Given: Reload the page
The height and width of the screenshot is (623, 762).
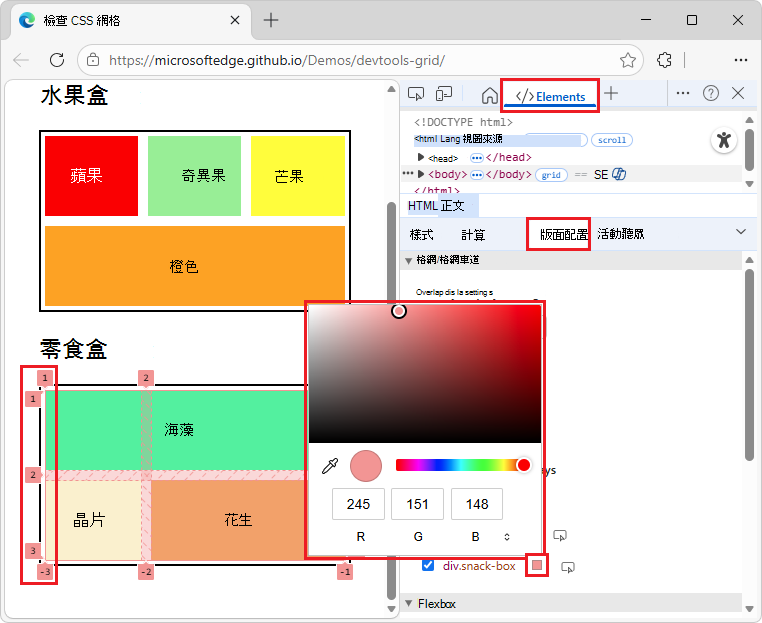Looking at the screenshot, I should click(x=57, y=60).
